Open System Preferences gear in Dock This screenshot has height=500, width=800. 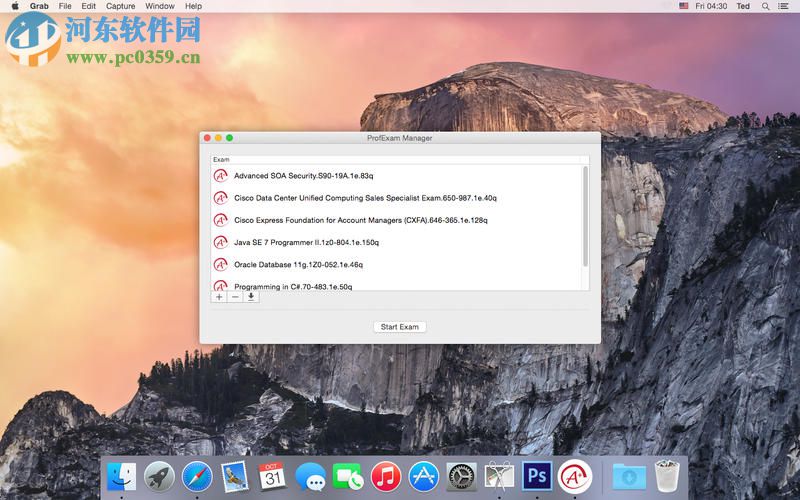(461, 477)
